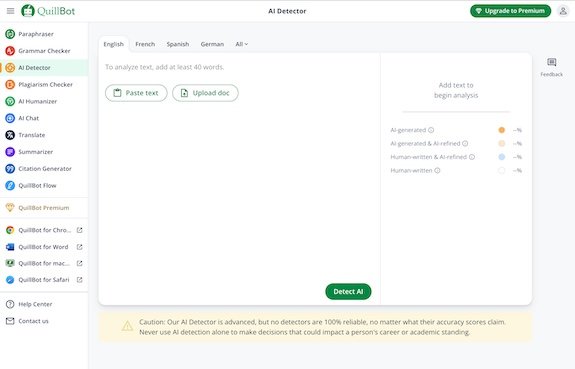Screen dimensions: 575x369
Task: Click external-link icon beside QuillBot for Word
Action: [x=80, y=247]
